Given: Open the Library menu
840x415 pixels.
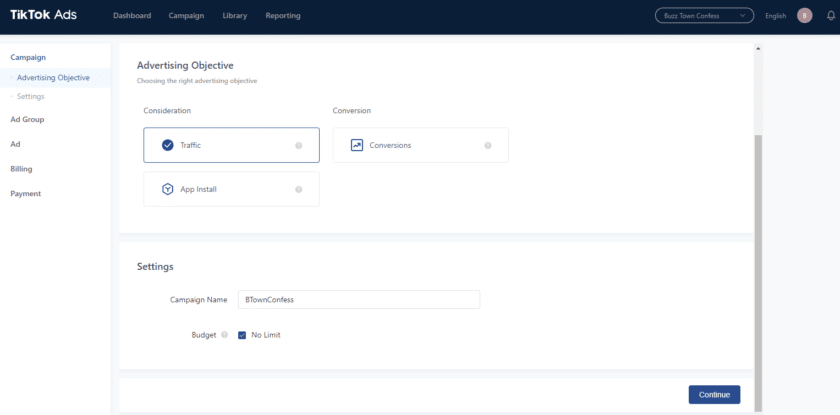Looking at the screenshot, I should pyautogui.click(x=235, y=16).
